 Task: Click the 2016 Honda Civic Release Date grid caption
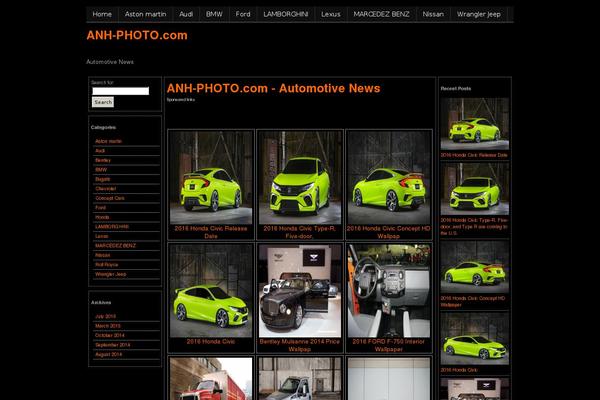[211, 232]
